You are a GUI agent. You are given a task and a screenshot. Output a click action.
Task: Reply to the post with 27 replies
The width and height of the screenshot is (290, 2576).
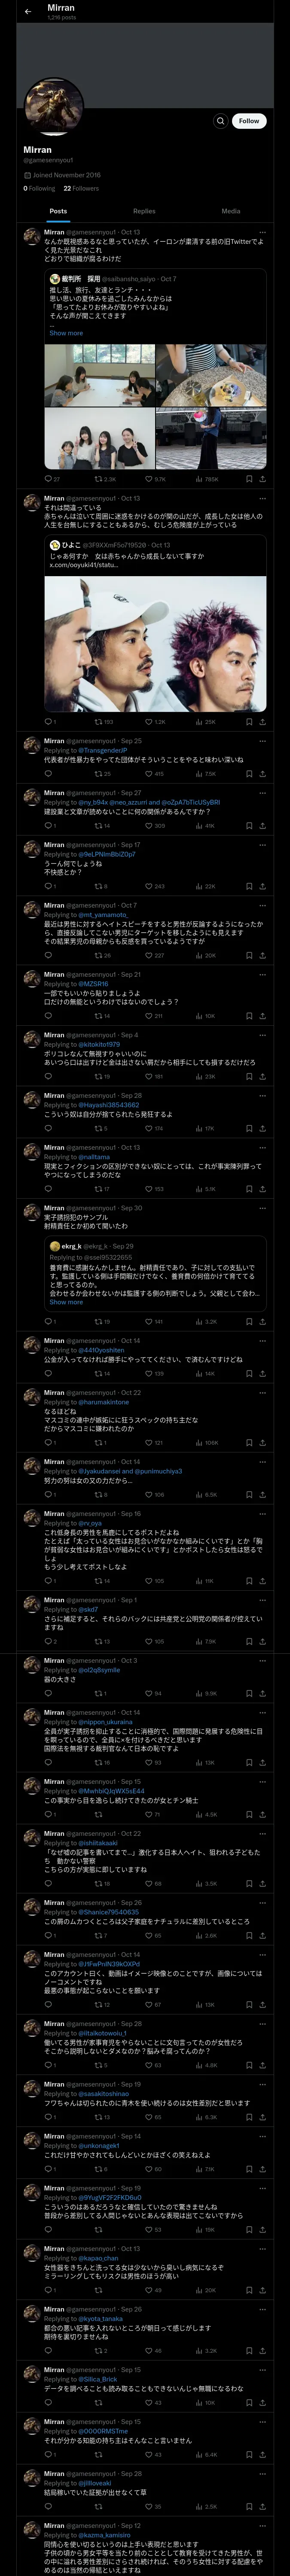click(x=52, y=479)
